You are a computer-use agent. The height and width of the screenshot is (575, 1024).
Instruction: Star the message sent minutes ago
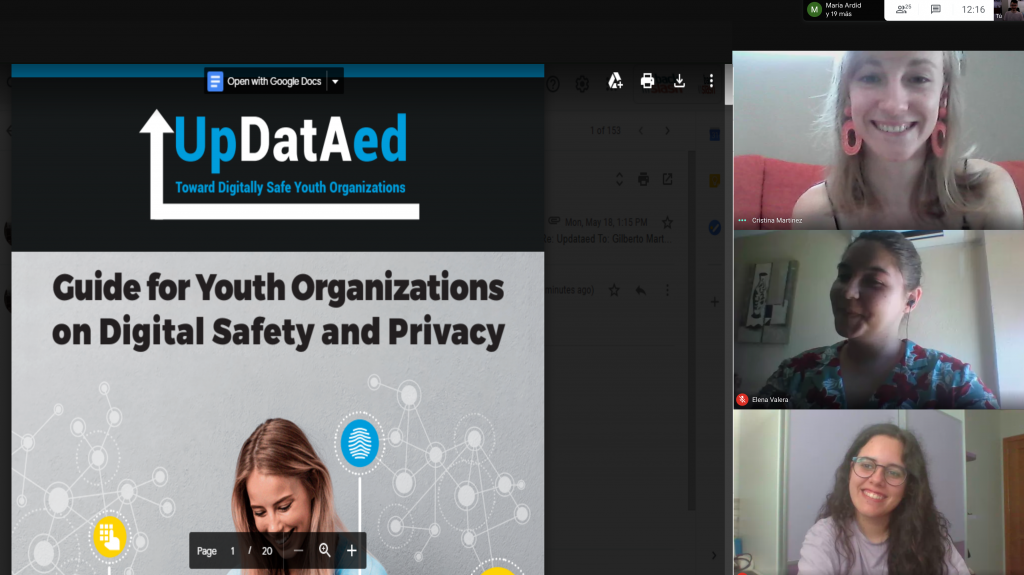[x=614, y=290]
